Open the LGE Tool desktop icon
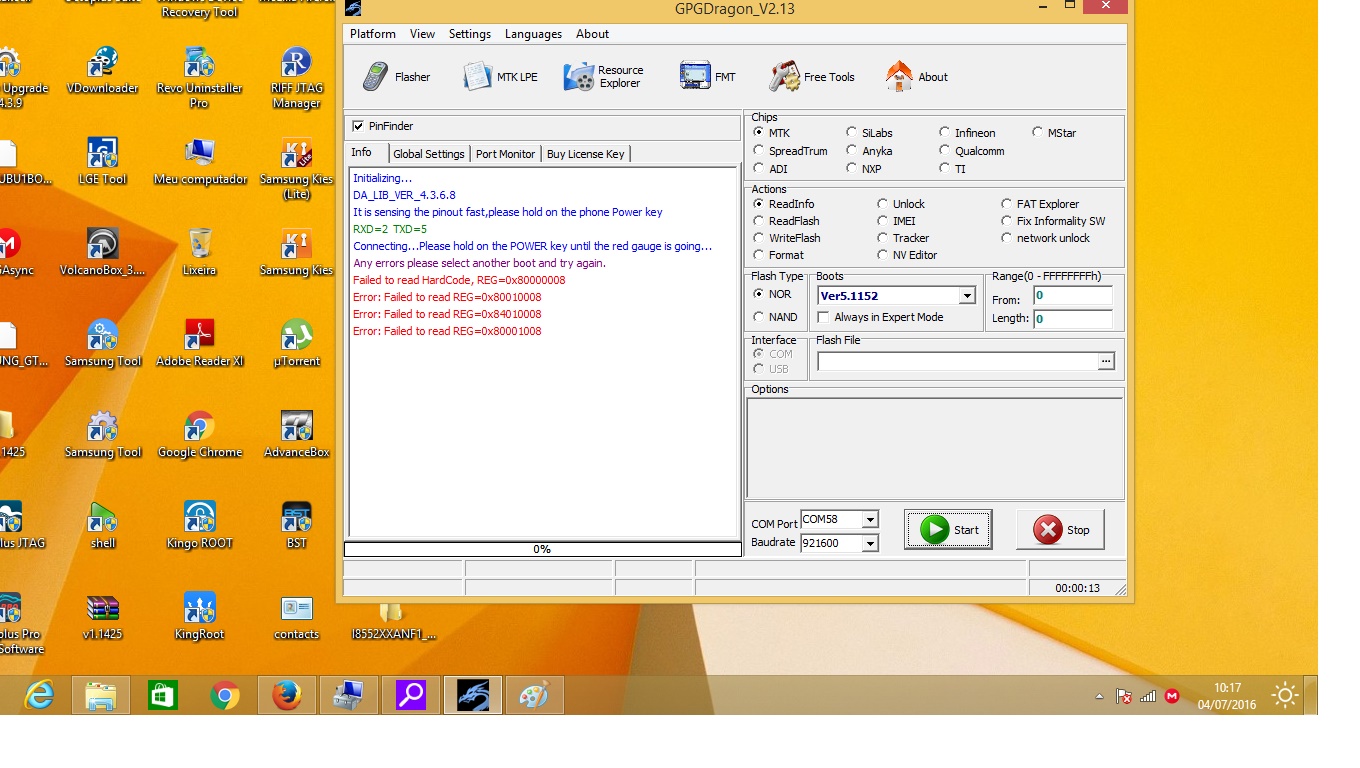The image size is (1360, 768). point(102,161)
